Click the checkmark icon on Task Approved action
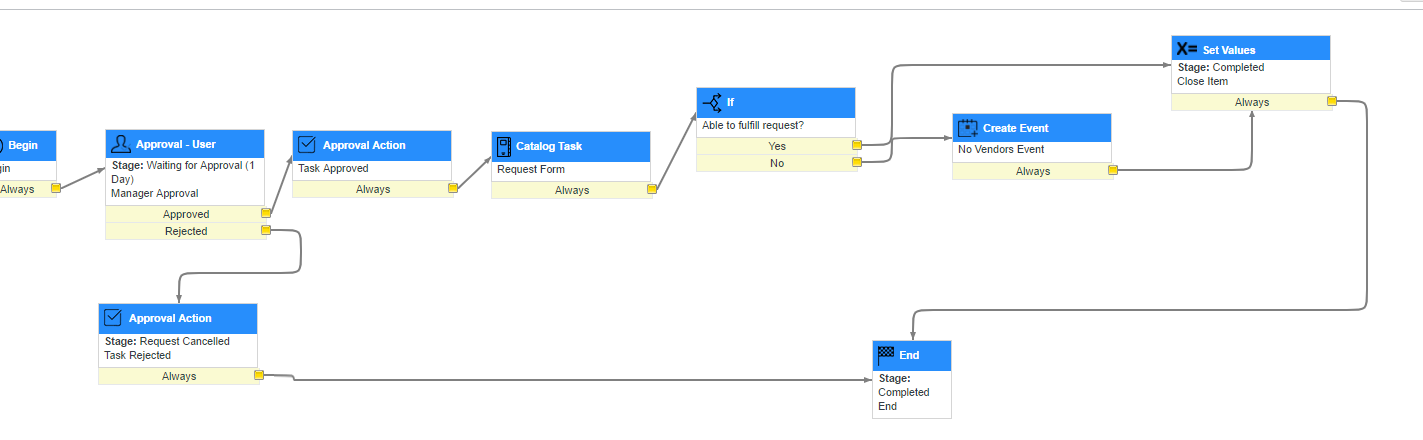Screen dimensions: 1423x440 pos(308,145)
